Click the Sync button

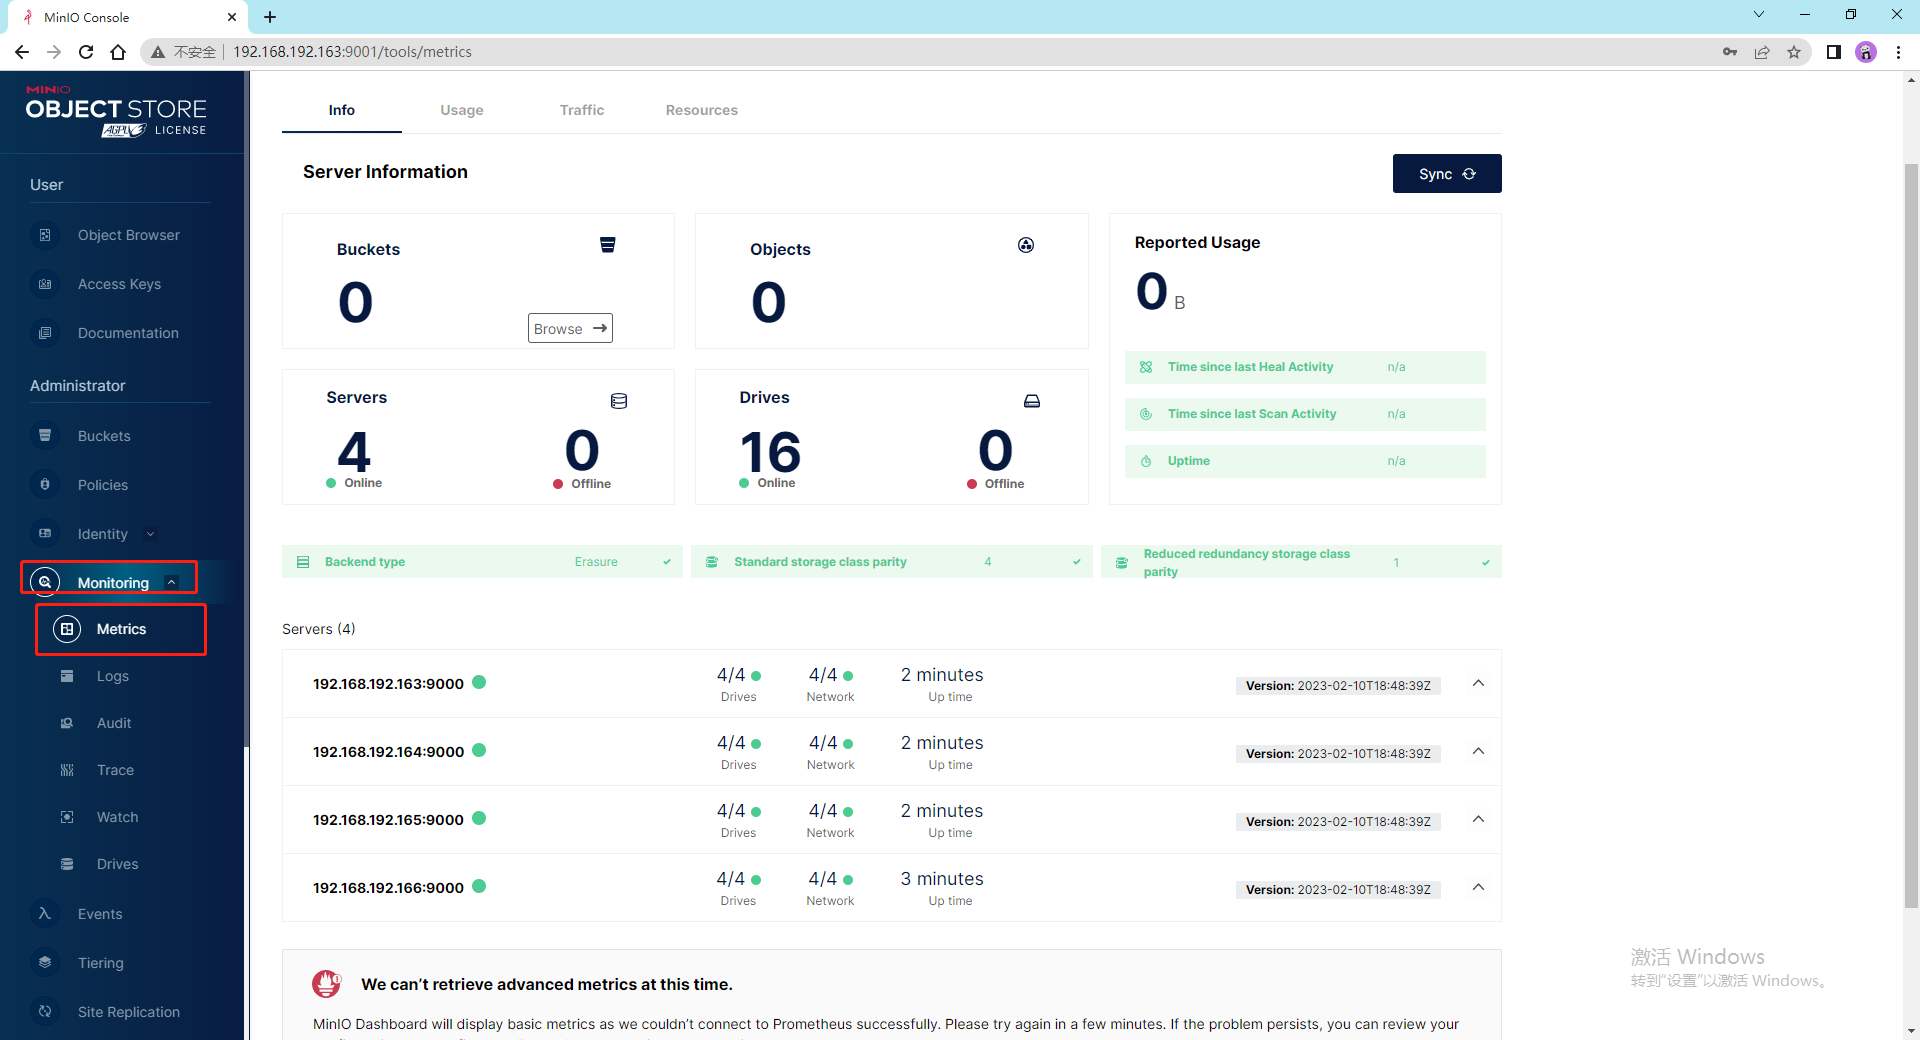click(x=1447, y=174)
